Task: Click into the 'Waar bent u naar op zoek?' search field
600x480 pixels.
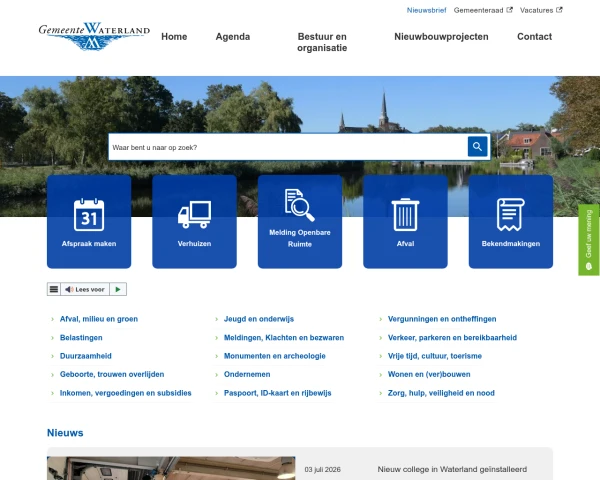Action: click(x=288, y=147)
